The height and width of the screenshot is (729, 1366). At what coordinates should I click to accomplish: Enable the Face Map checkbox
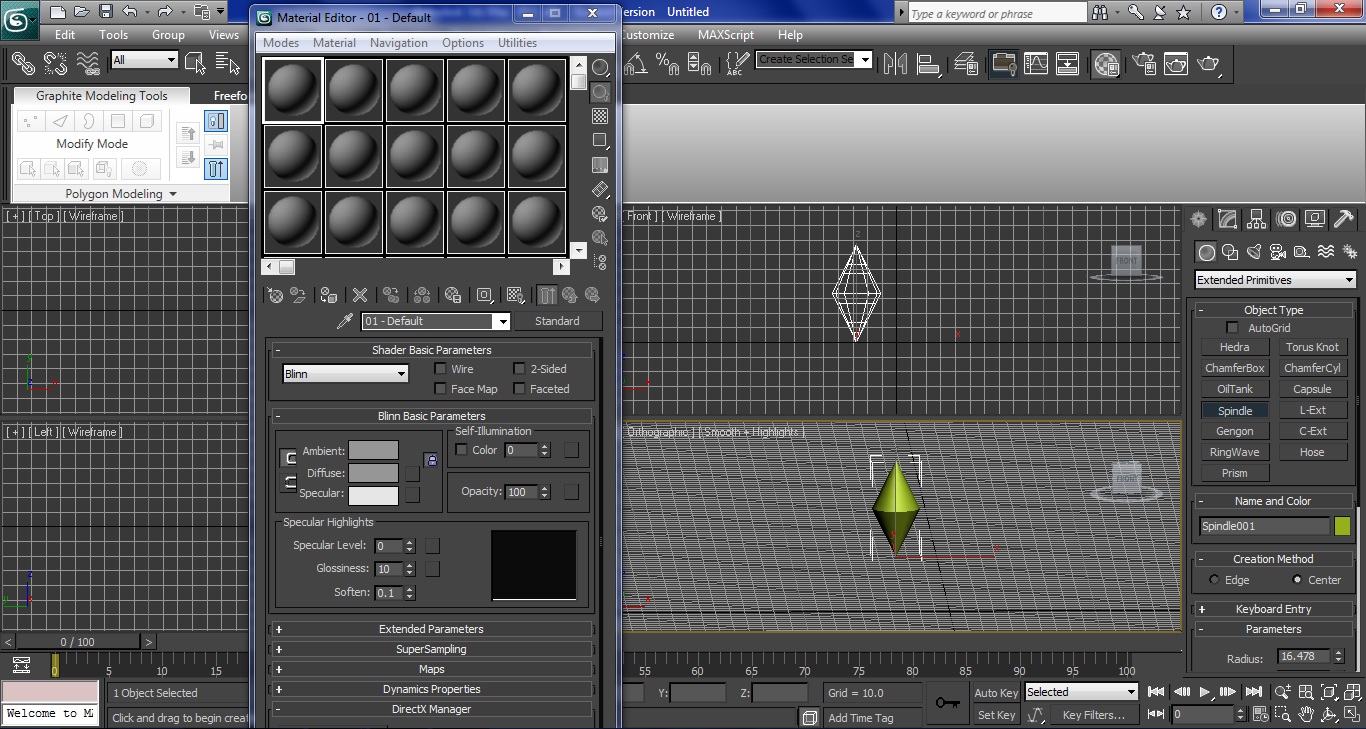tap(440, 389)
